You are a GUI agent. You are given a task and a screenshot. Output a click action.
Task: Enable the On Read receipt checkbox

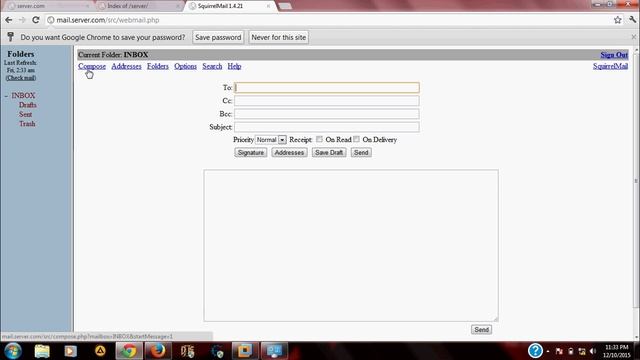coord(319,139)
